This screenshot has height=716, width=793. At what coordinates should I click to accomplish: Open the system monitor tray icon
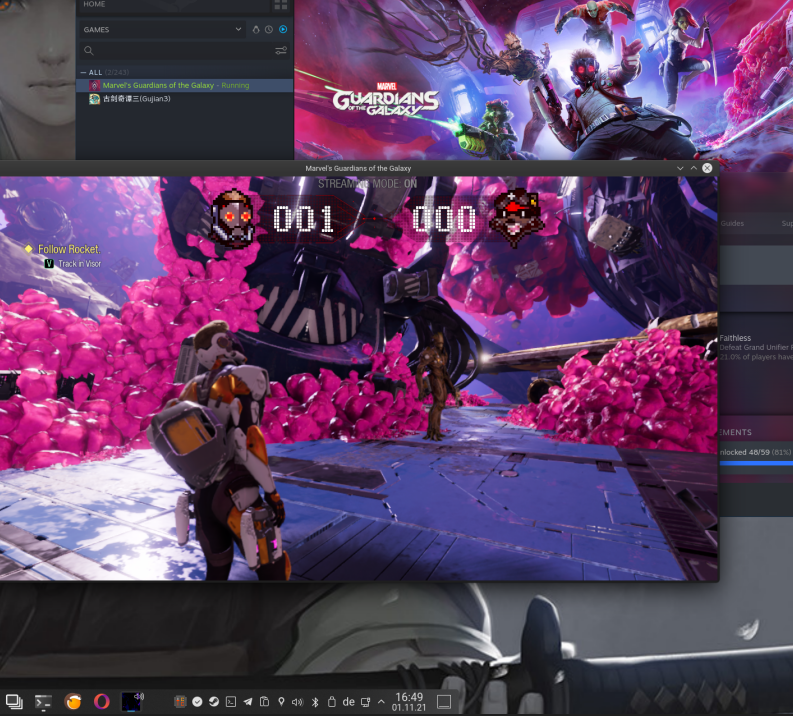pos(180,701)
